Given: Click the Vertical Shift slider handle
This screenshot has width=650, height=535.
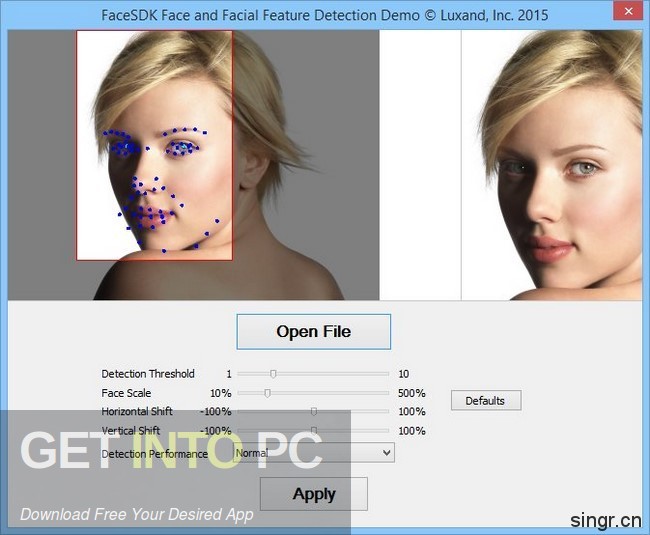Looking at the screenshot, I should tap(314, 431).
